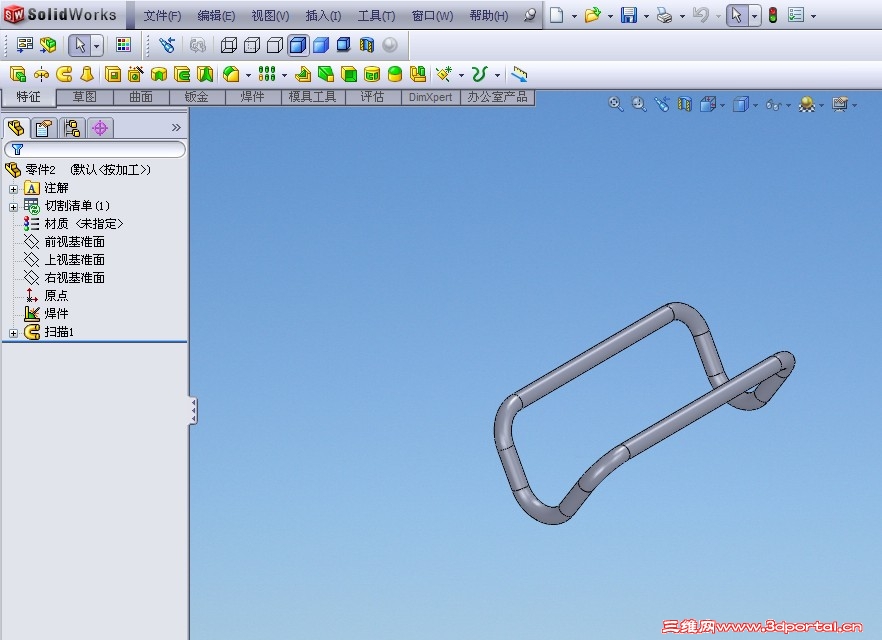The height and width of the screenshot is (640, 882).
Task: Expand the 切割清单(1) tree node
Action: [14, 207]
